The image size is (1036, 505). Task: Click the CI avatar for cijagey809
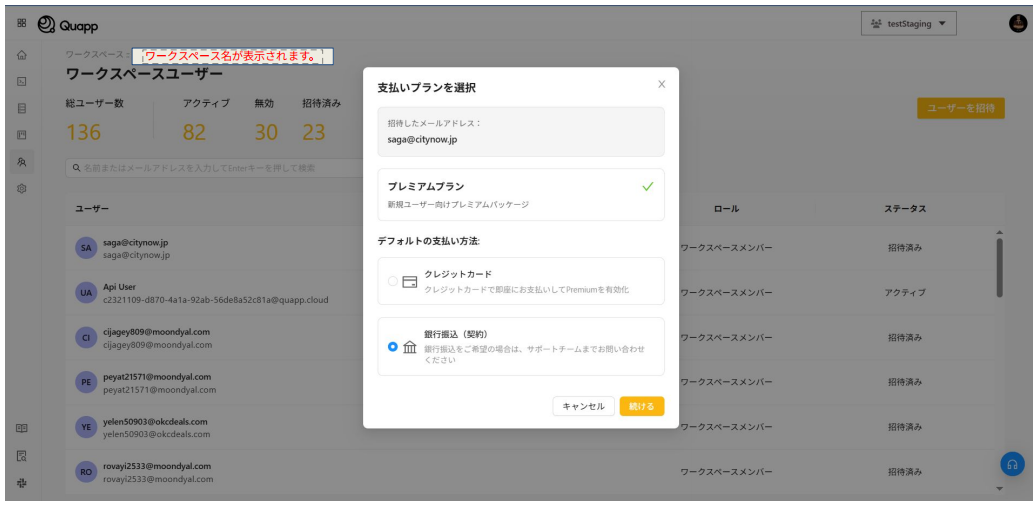87,338
